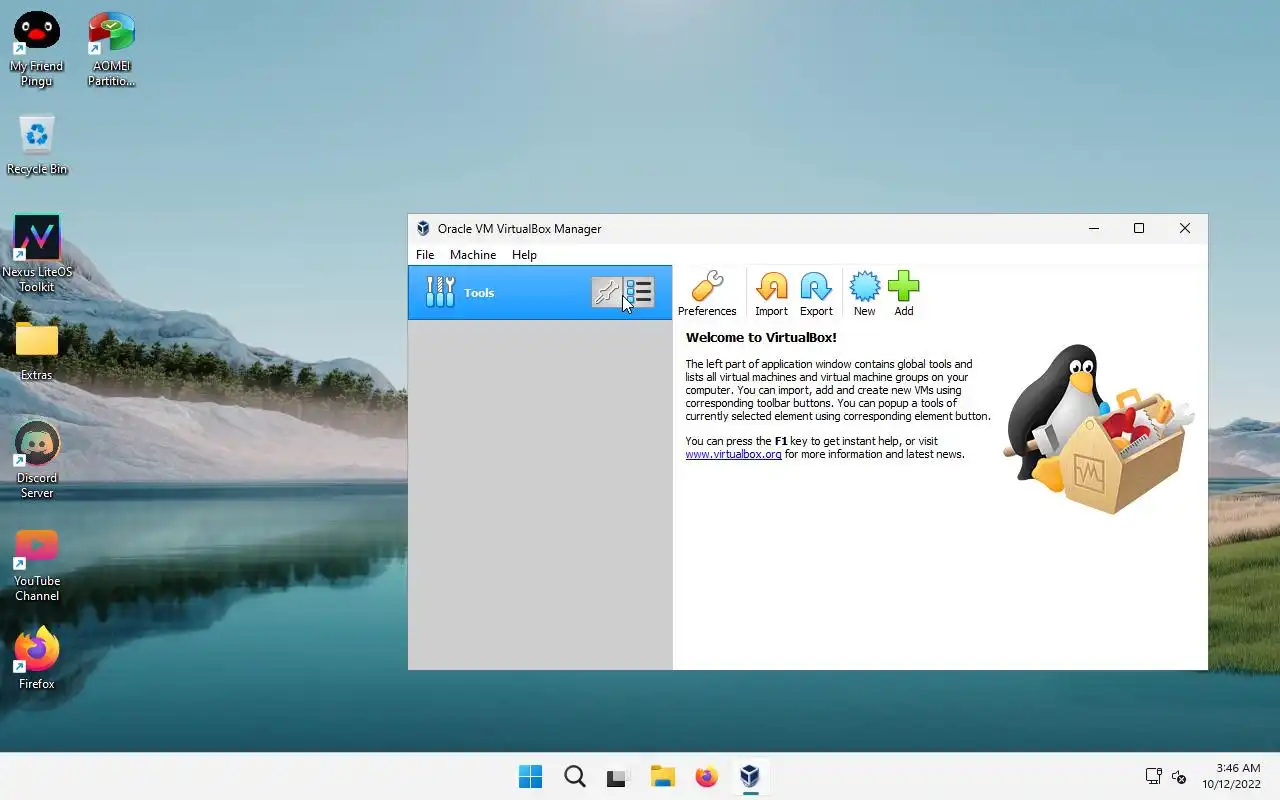Select the Extras folder on desktop
This screenshot has width=1280, height=800.
37,351
